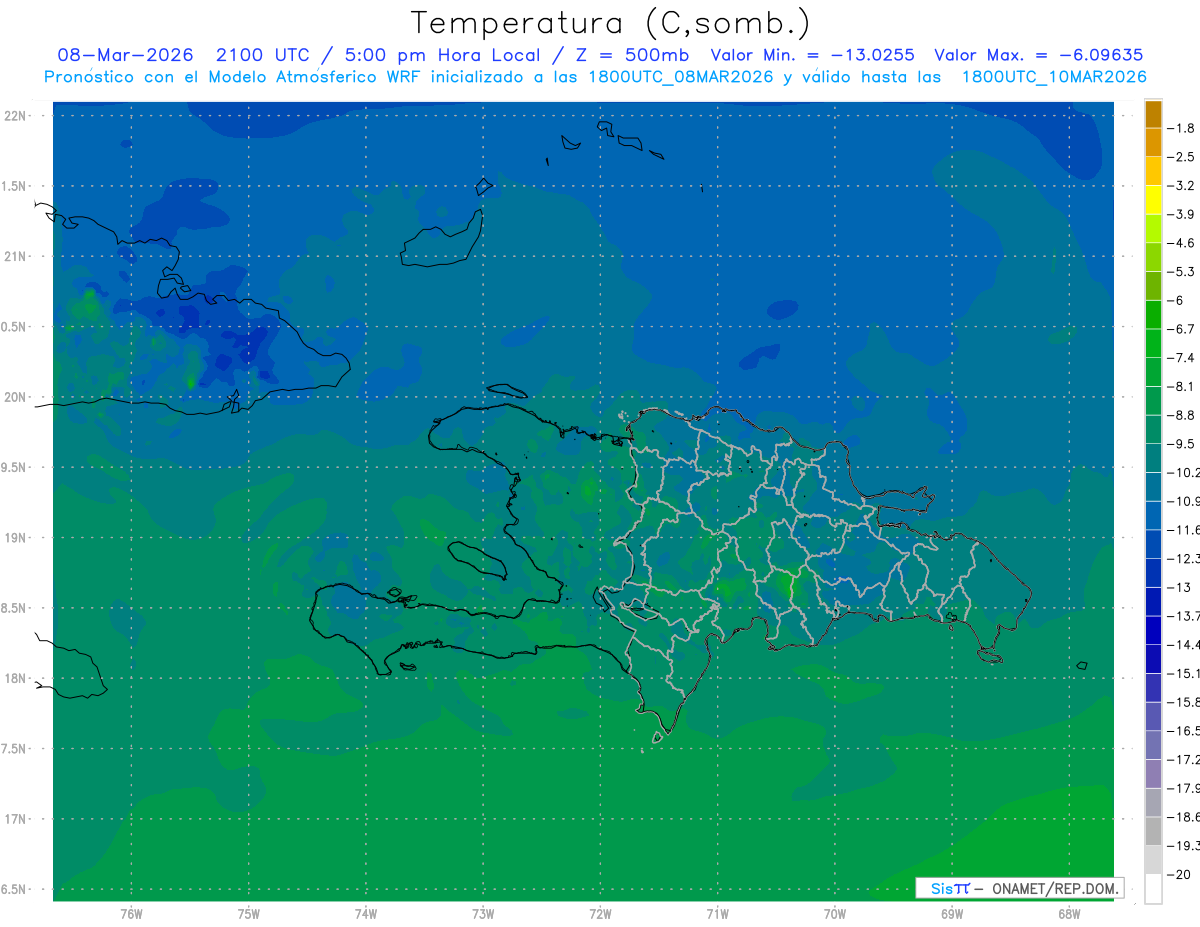
Task: Pick the dark orange swatch above -1.8
Action: 1153,114
